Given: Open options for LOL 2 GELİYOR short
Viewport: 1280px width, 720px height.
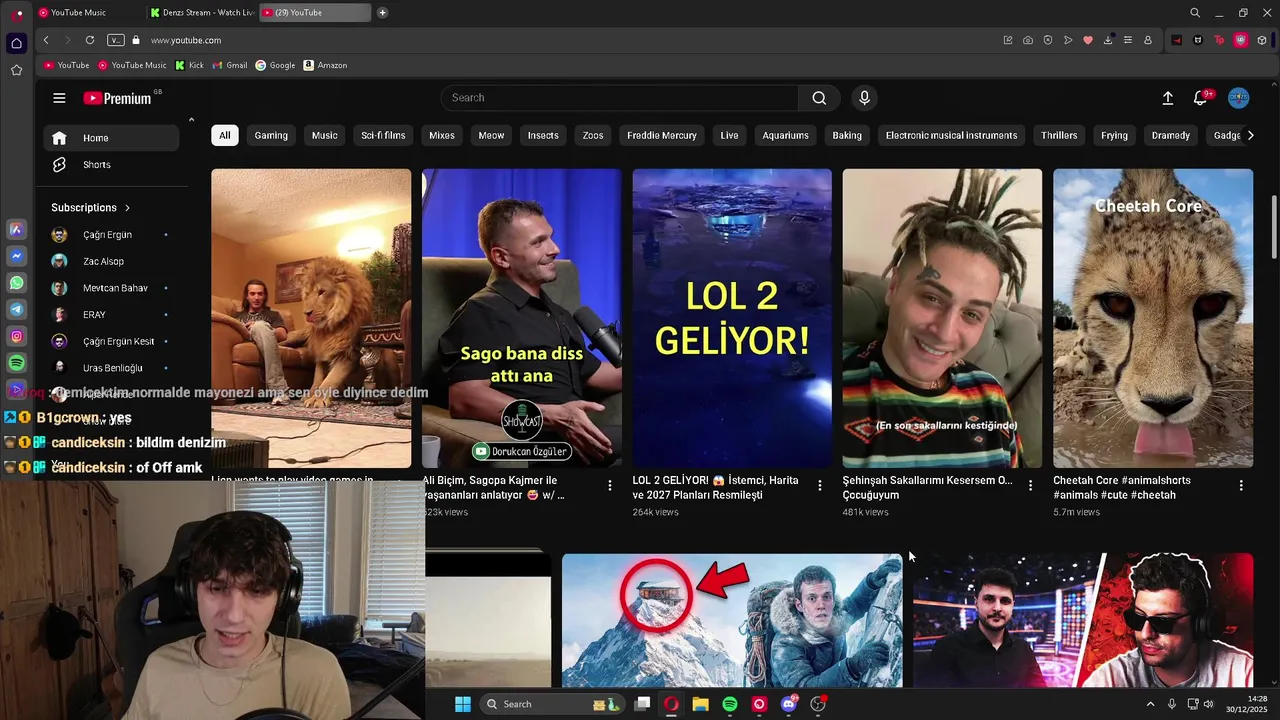Looking at the screenshot, I should [x=820, y=485].
